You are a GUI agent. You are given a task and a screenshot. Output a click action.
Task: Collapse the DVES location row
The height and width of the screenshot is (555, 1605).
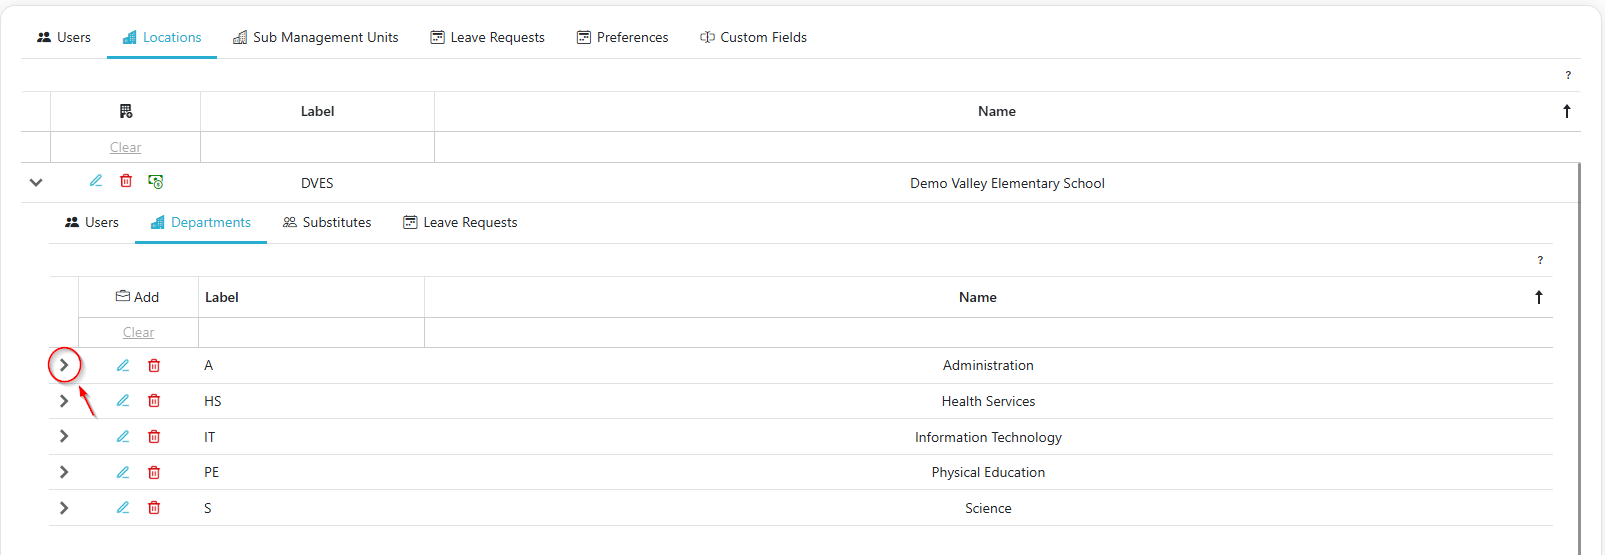(x=36, y=183)
